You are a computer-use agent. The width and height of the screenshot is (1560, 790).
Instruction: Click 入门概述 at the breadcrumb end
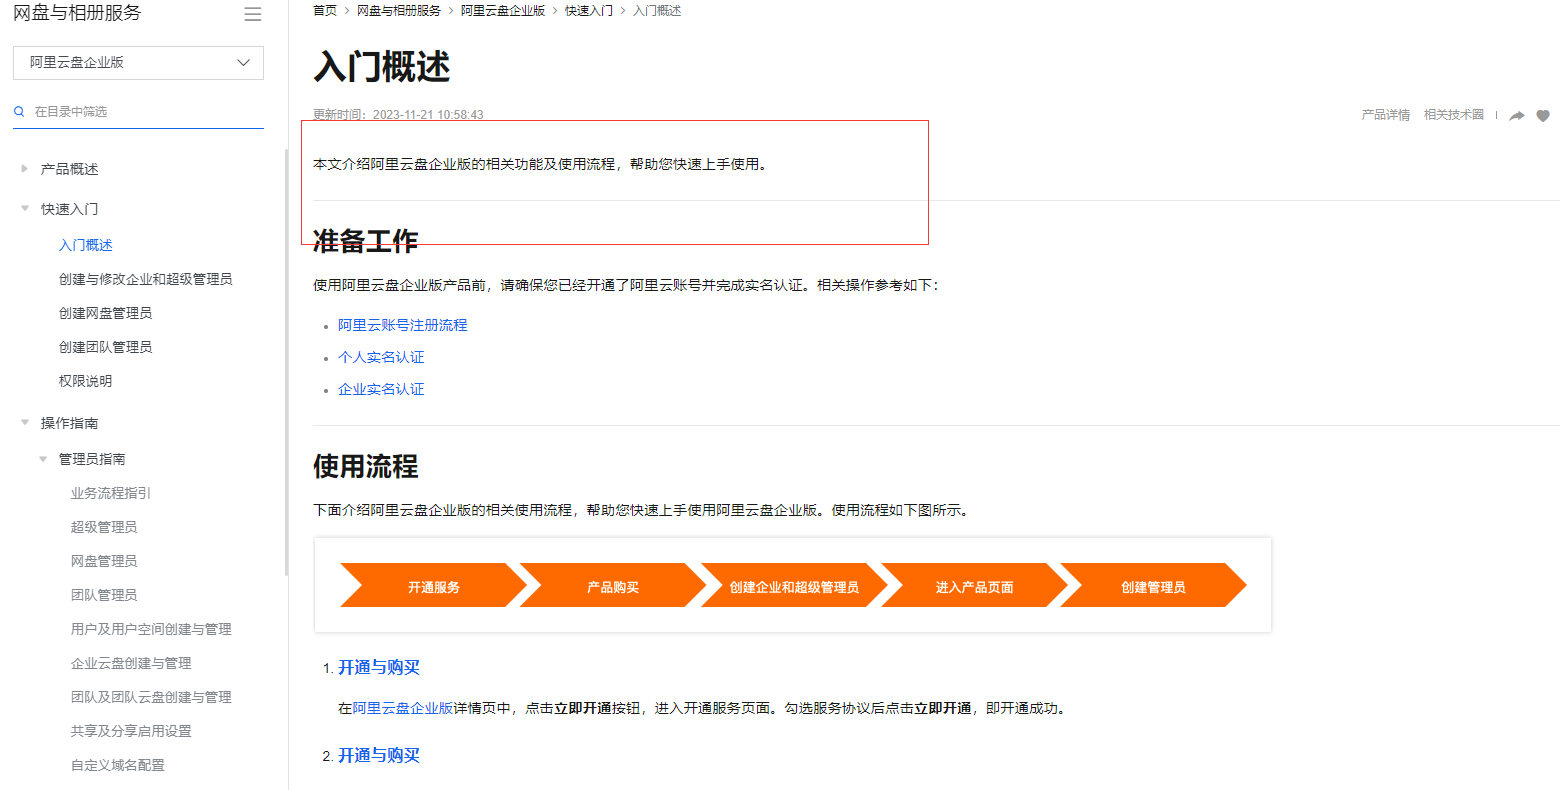(657, 11)
